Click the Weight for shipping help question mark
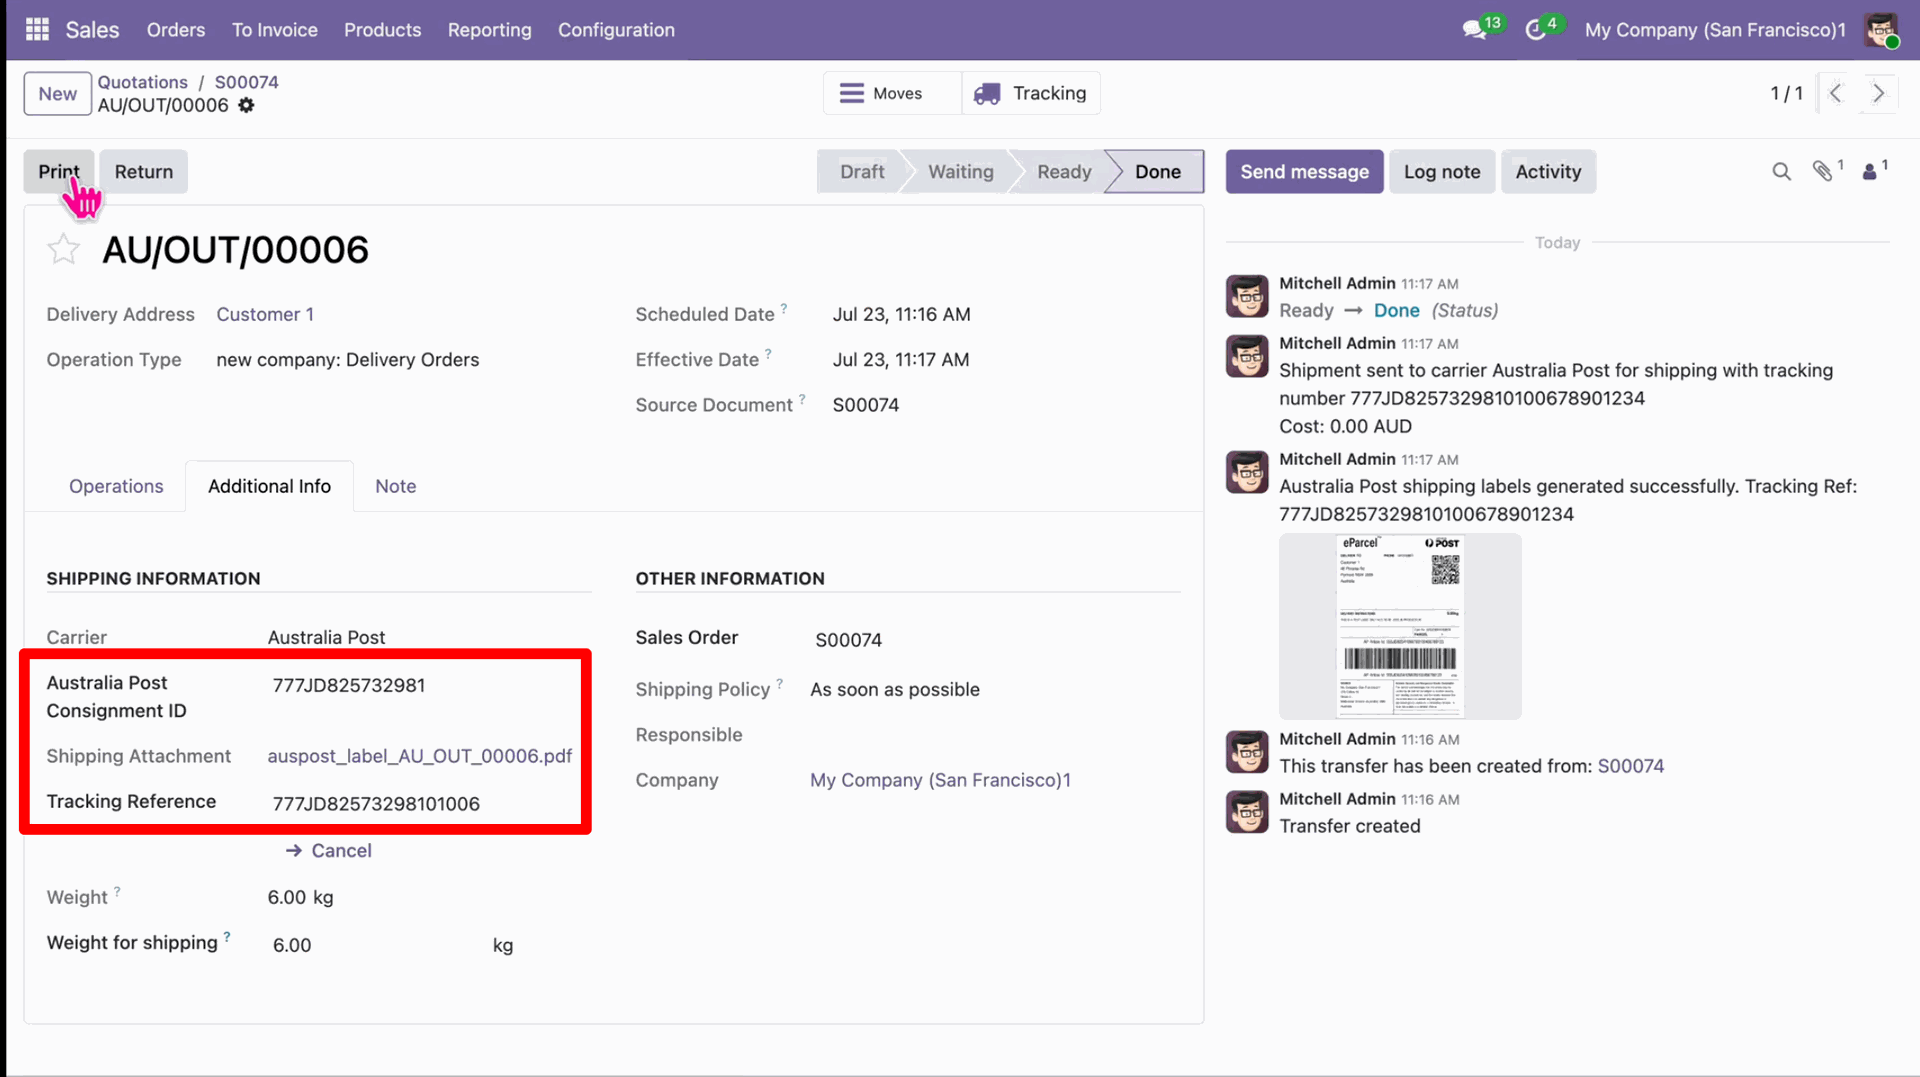Image resolution: width=1920 pixels, height=1077 pixels. click(x=227, y=937)
